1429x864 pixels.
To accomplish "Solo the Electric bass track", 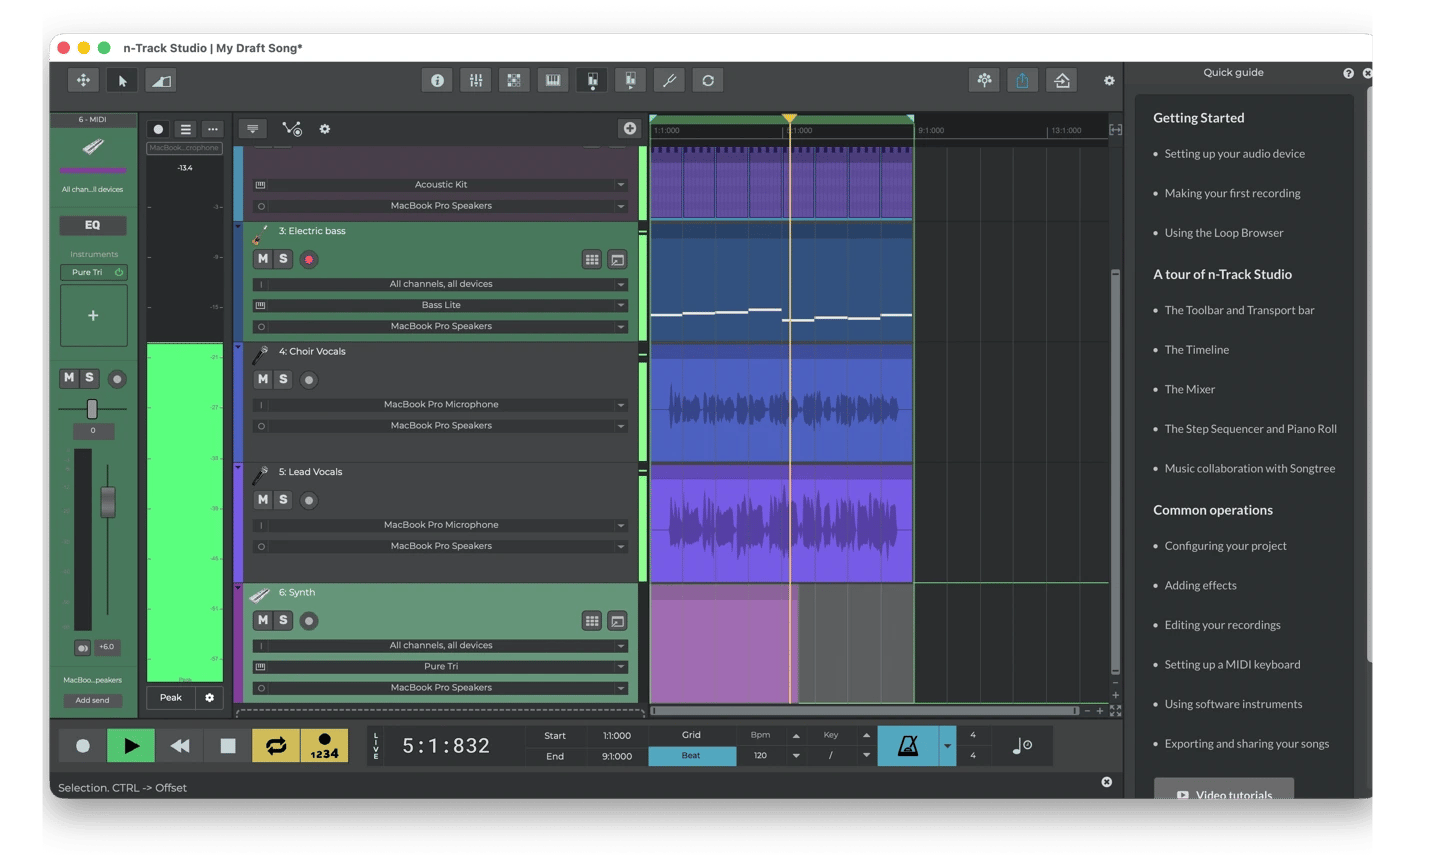I will [x=283, y=259].
